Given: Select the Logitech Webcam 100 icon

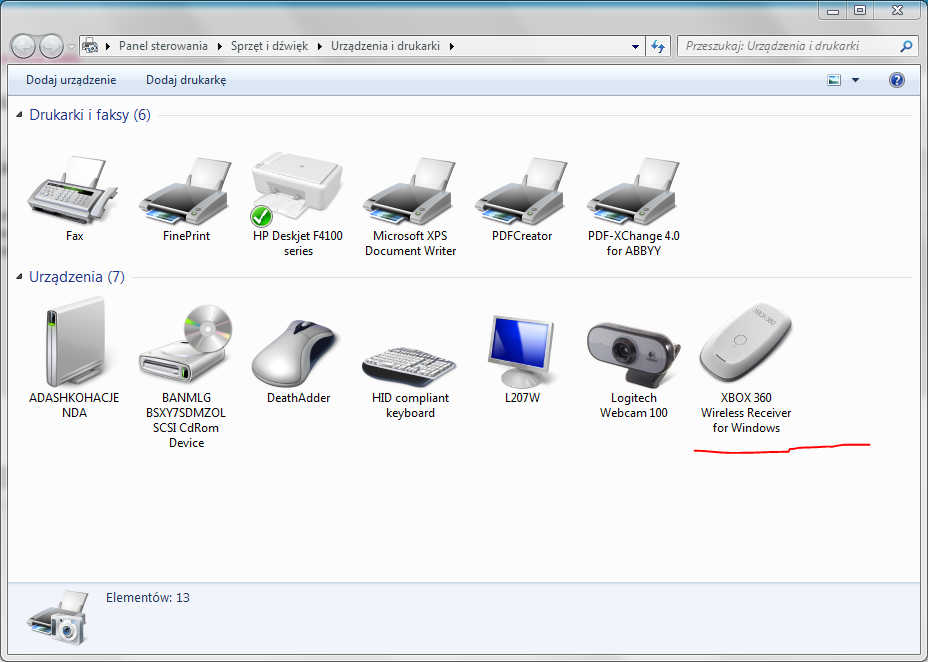Looking at the screenshot, I should pos(633,354).
